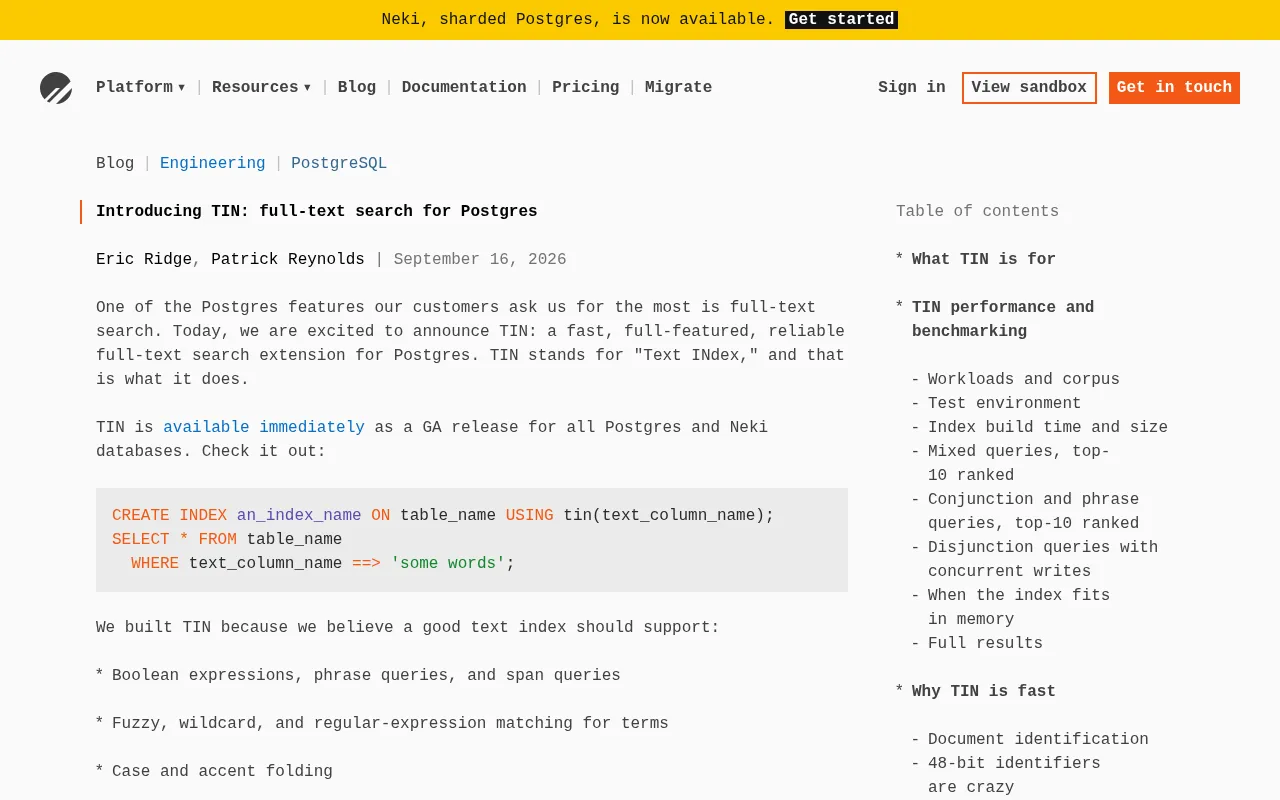
Task: Click the PlanetScale logo icon
Action: [x=56, y=88]
